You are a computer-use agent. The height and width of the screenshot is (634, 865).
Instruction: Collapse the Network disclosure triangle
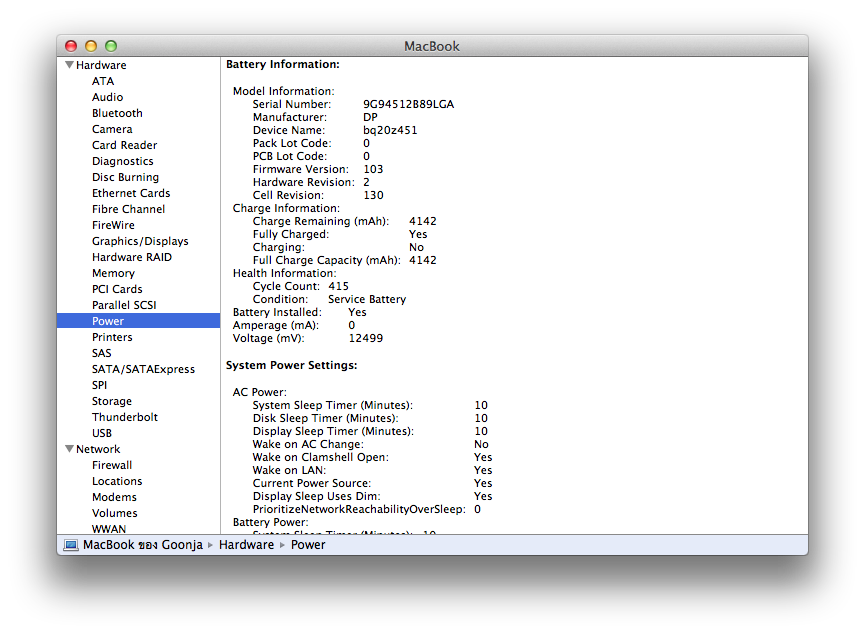click(x=69, y=448)
